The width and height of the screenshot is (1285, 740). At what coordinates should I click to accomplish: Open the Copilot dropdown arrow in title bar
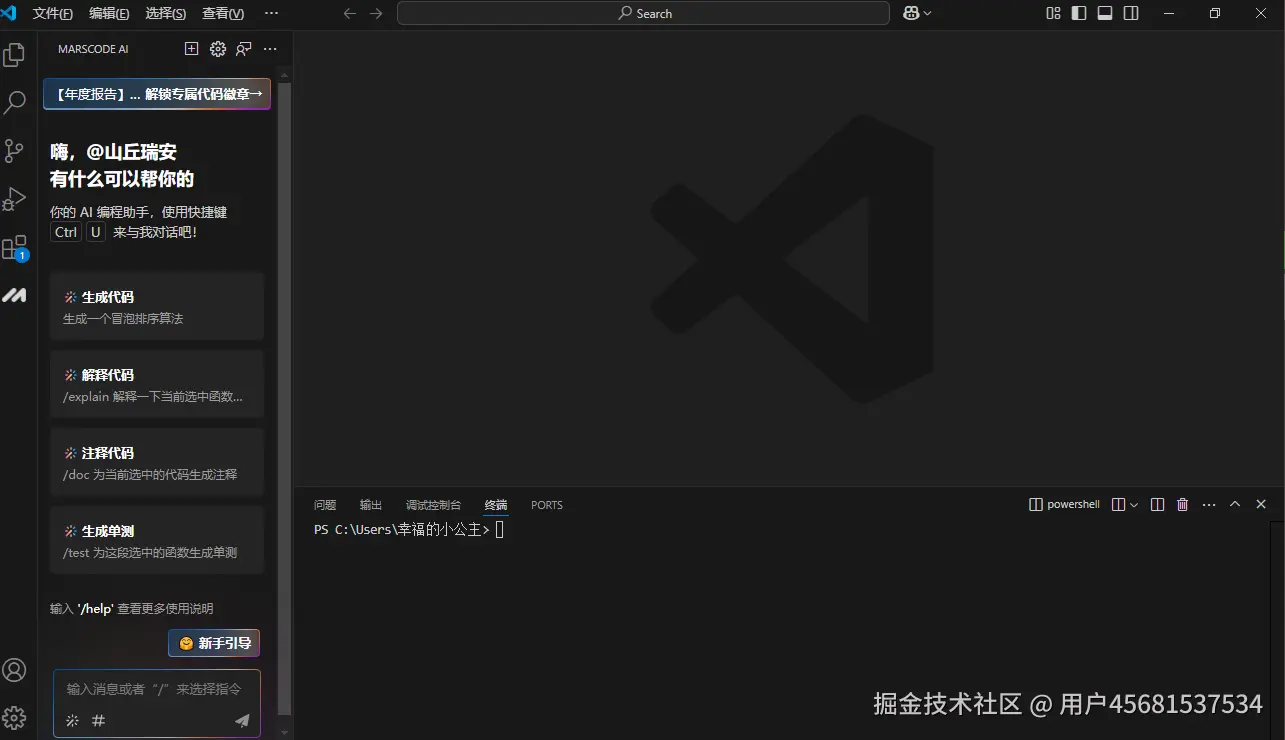928,13
